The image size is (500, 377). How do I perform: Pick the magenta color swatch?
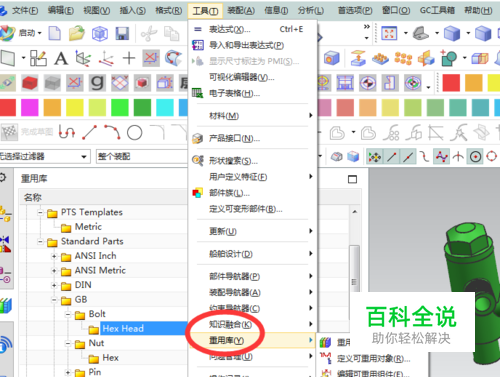coord(30,107)
